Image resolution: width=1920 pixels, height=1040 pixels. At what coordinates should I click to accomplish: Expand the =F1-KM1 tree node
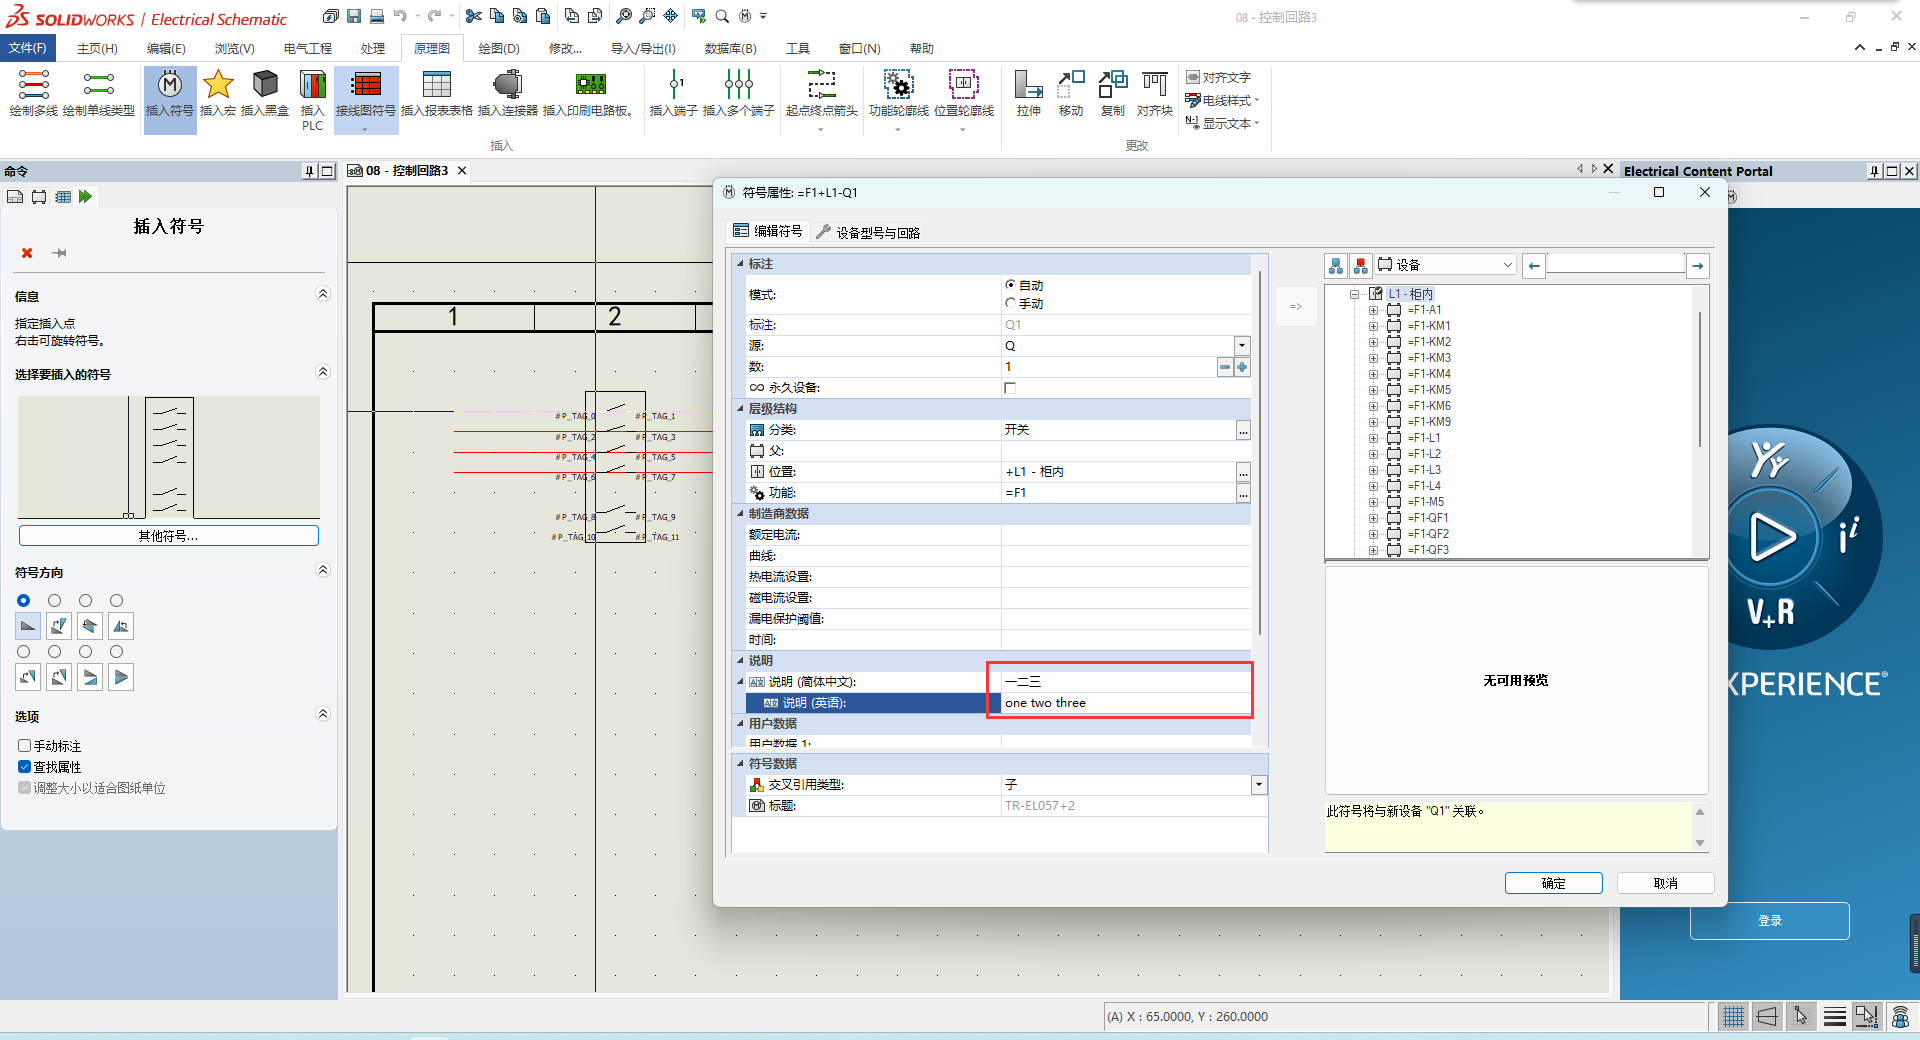(x=1373, y=326)
